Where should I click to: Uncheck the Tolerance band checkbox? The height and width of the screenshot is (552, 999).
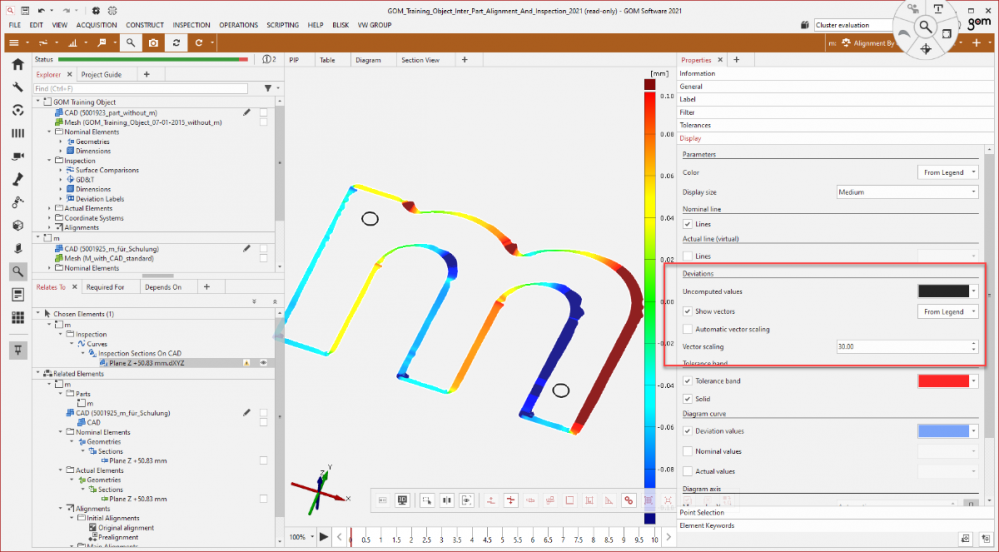(x=687, y=381)
